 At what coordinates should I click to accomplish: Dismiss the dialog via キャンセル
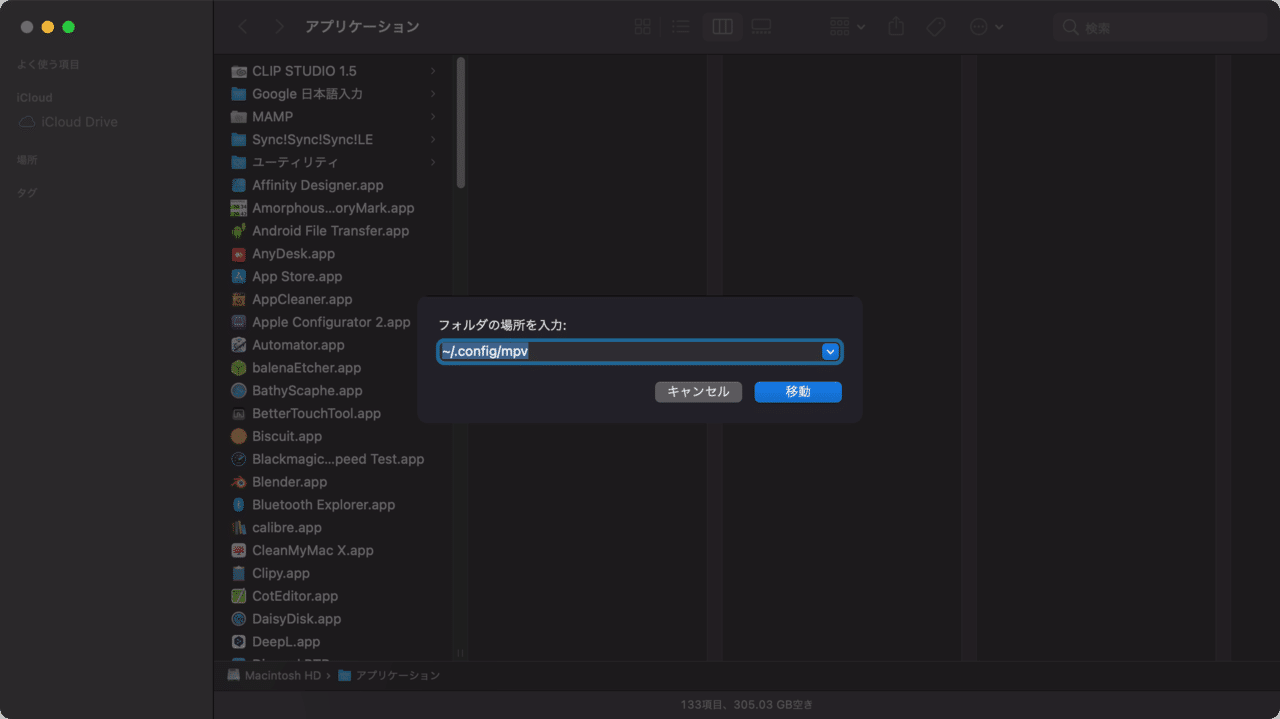pos(698,391)
